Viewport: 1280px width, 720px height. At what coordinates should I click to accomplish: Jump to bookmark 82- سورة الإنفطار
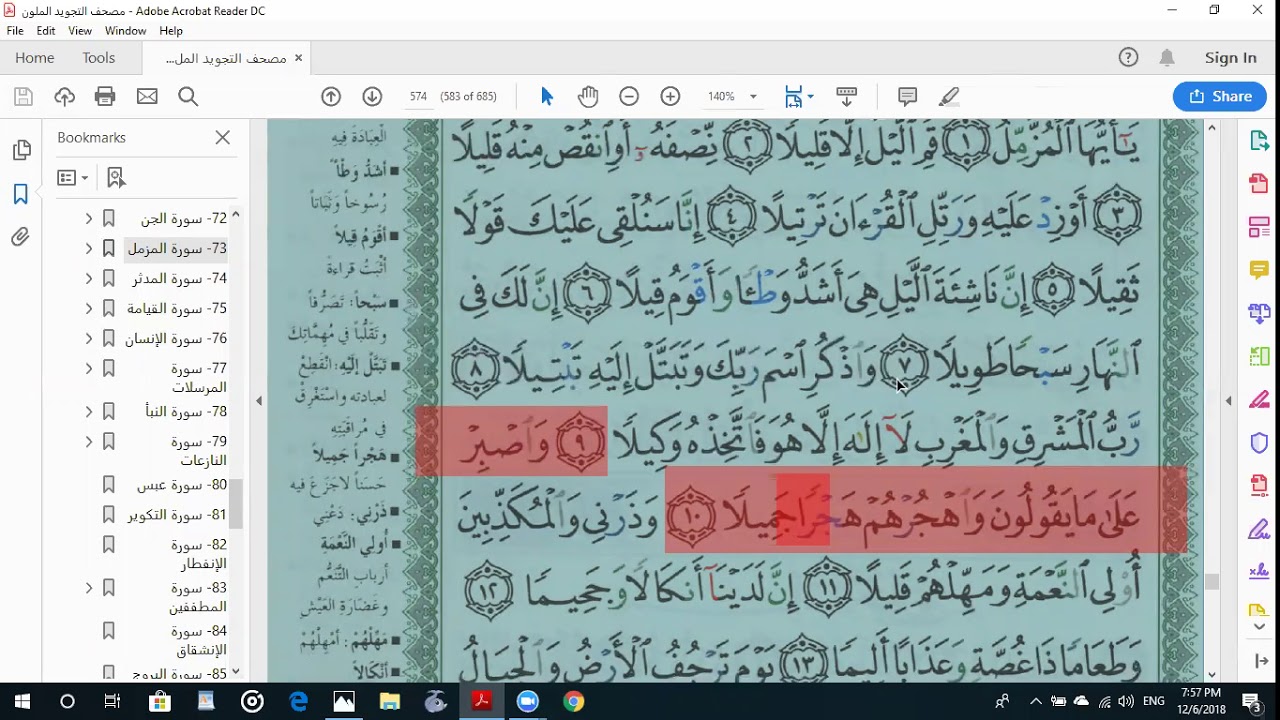tap(198, 554)
